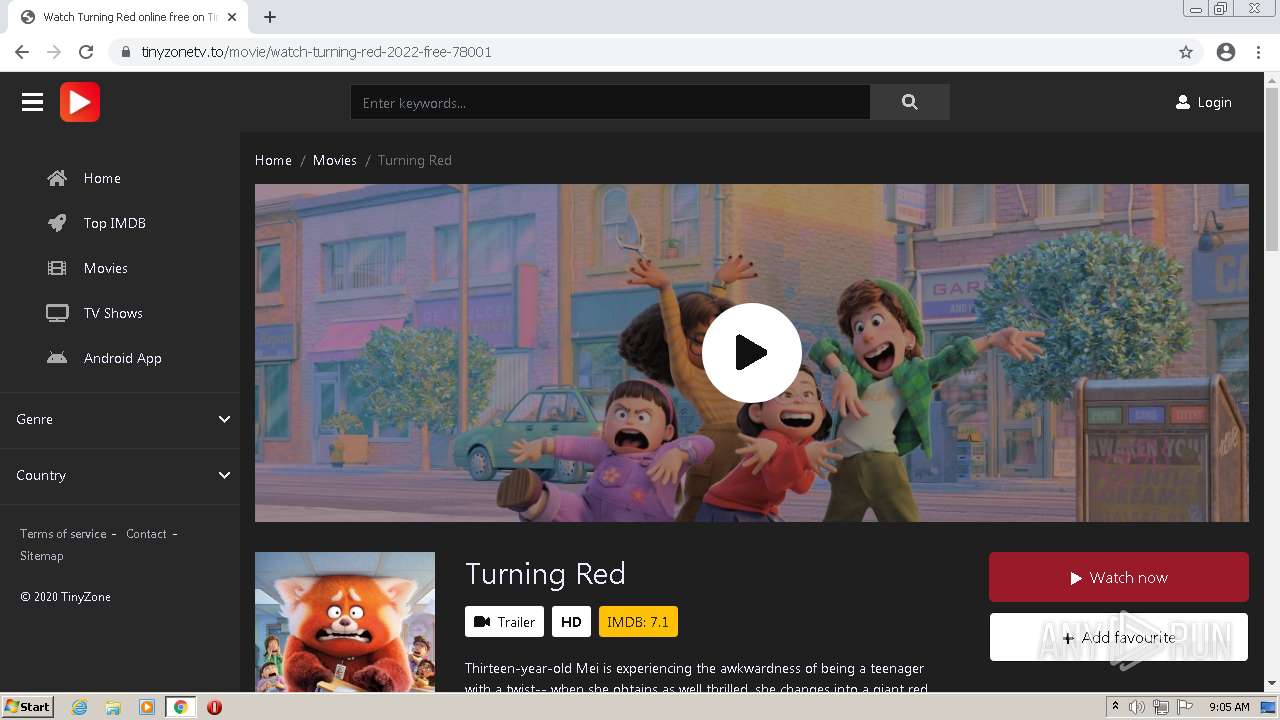The width and height of the screenshot is (1280, 720).
Task: Click the Movies film strip icon
Action: (57, 268)
